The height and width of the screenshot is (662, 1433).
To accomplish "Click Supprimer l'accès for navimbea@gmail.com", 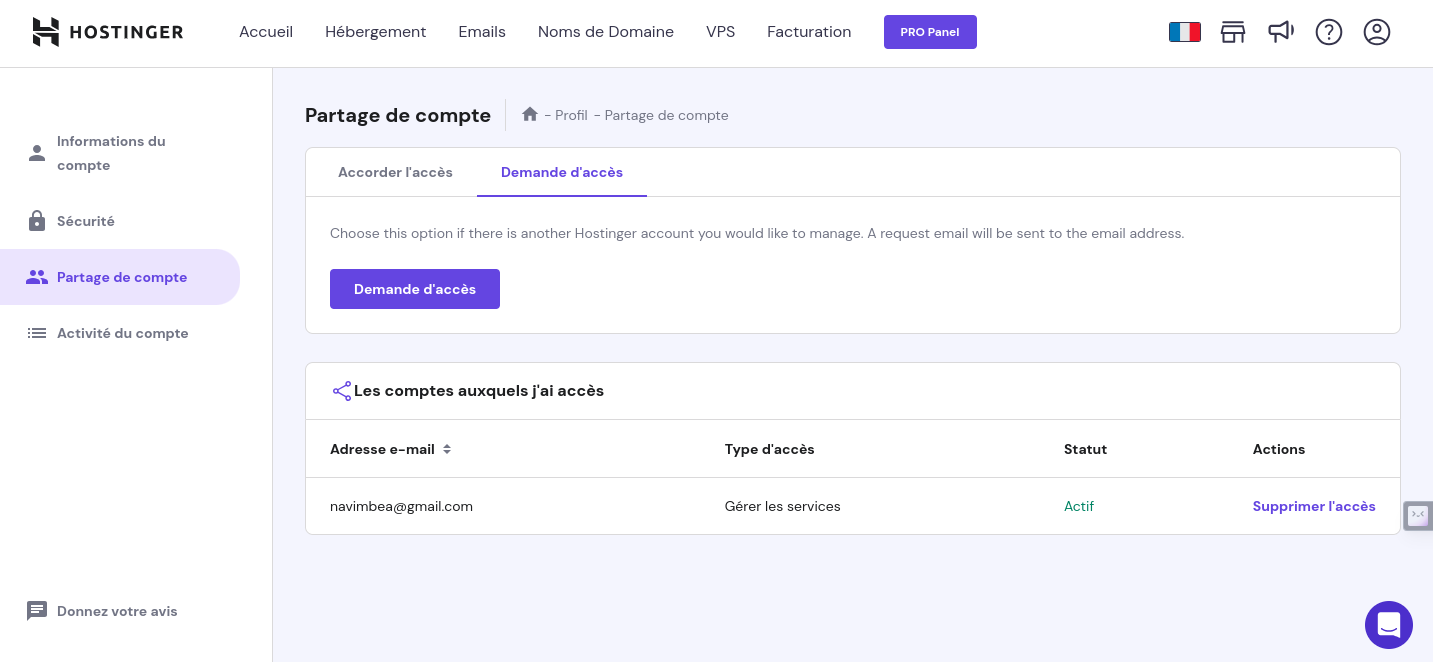I will click(x=1313, y=506).
